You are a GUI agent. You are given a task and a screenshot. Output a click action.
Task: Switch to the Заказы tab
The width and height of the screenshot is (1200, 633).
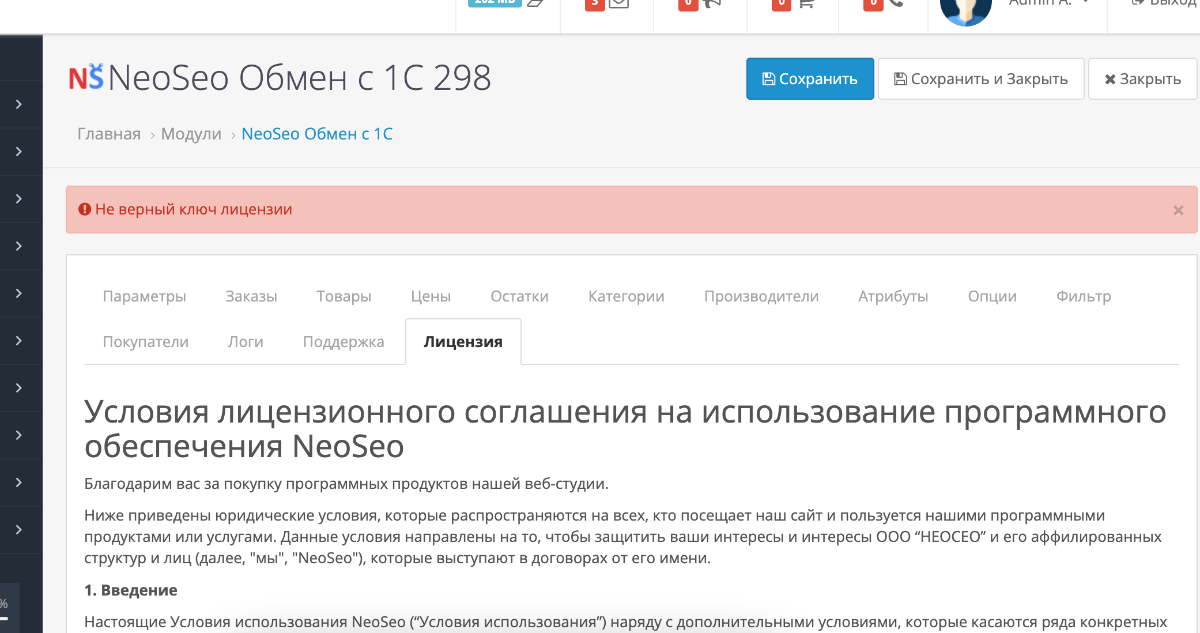click(x=251, y=296)
